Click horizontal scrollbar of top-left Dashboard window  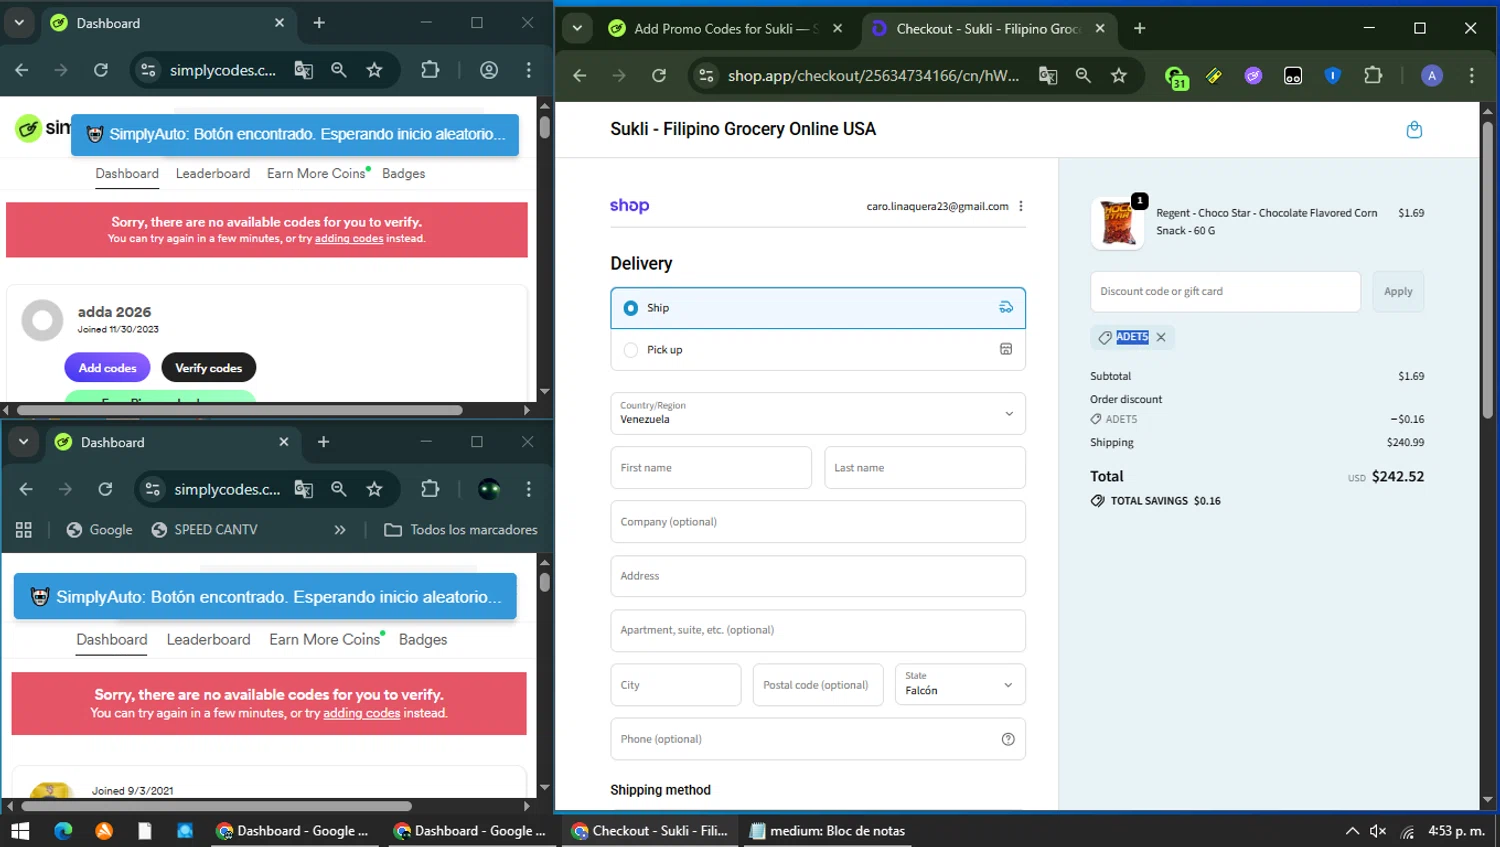(x=240, y=410)
